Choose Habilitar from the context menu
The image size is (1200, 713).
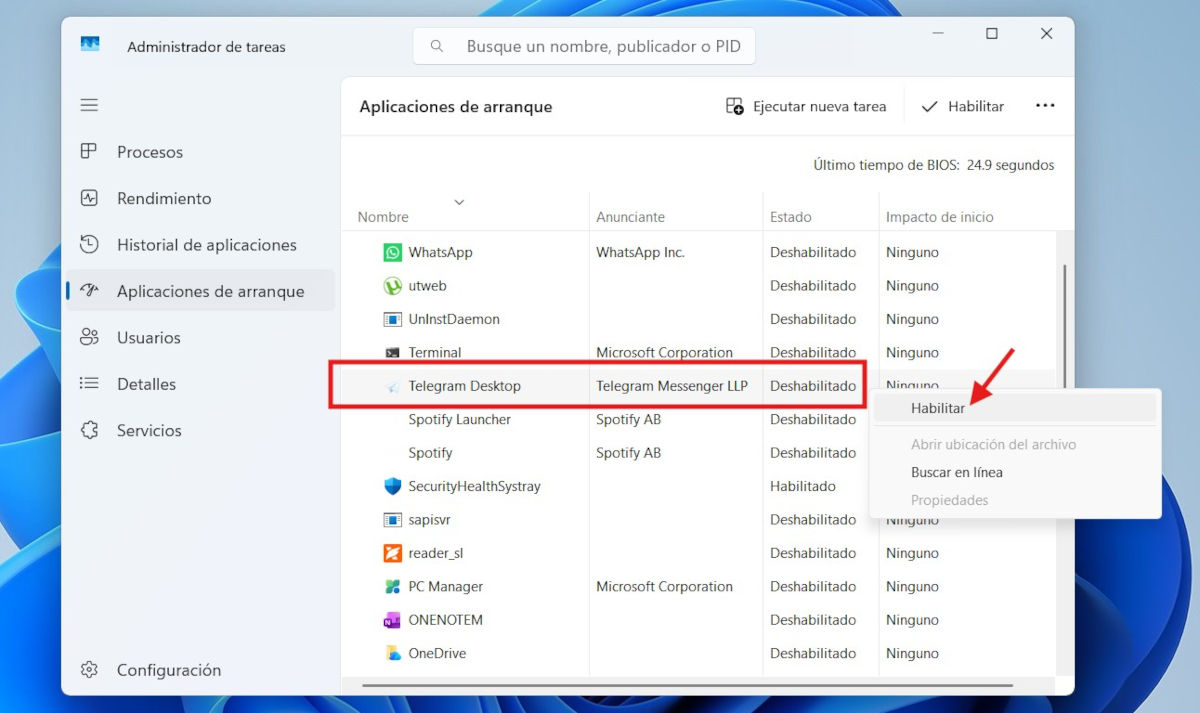pos(938,407)
